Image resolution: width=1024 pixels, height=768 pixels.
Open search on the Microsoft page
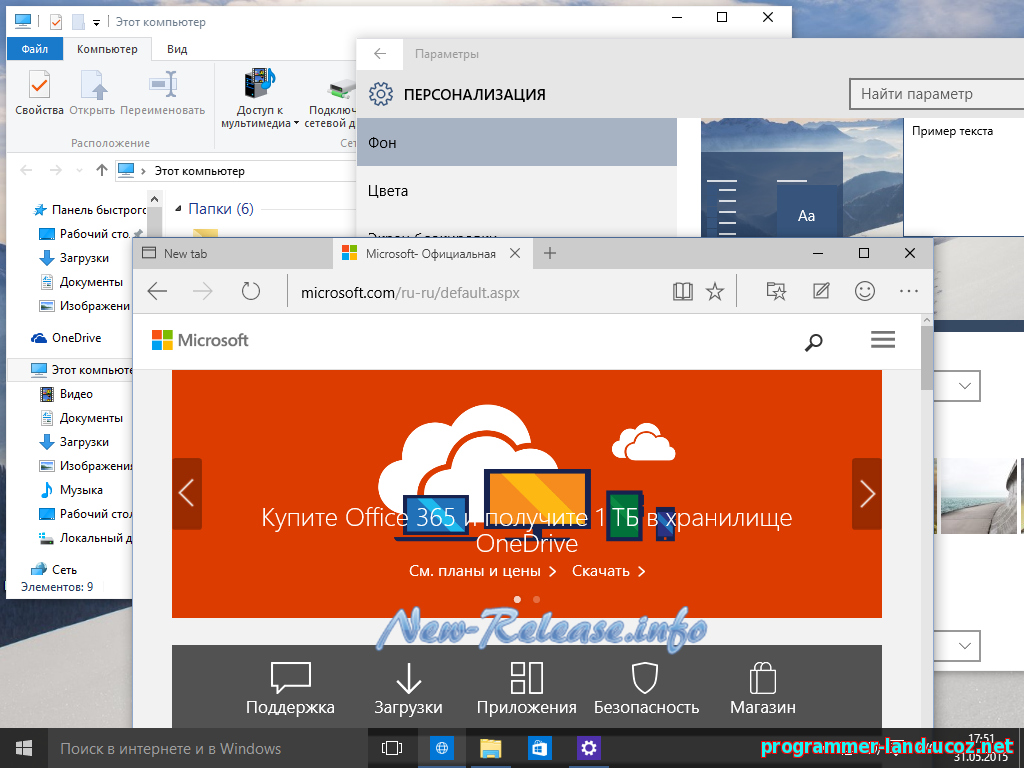point(814,342)
